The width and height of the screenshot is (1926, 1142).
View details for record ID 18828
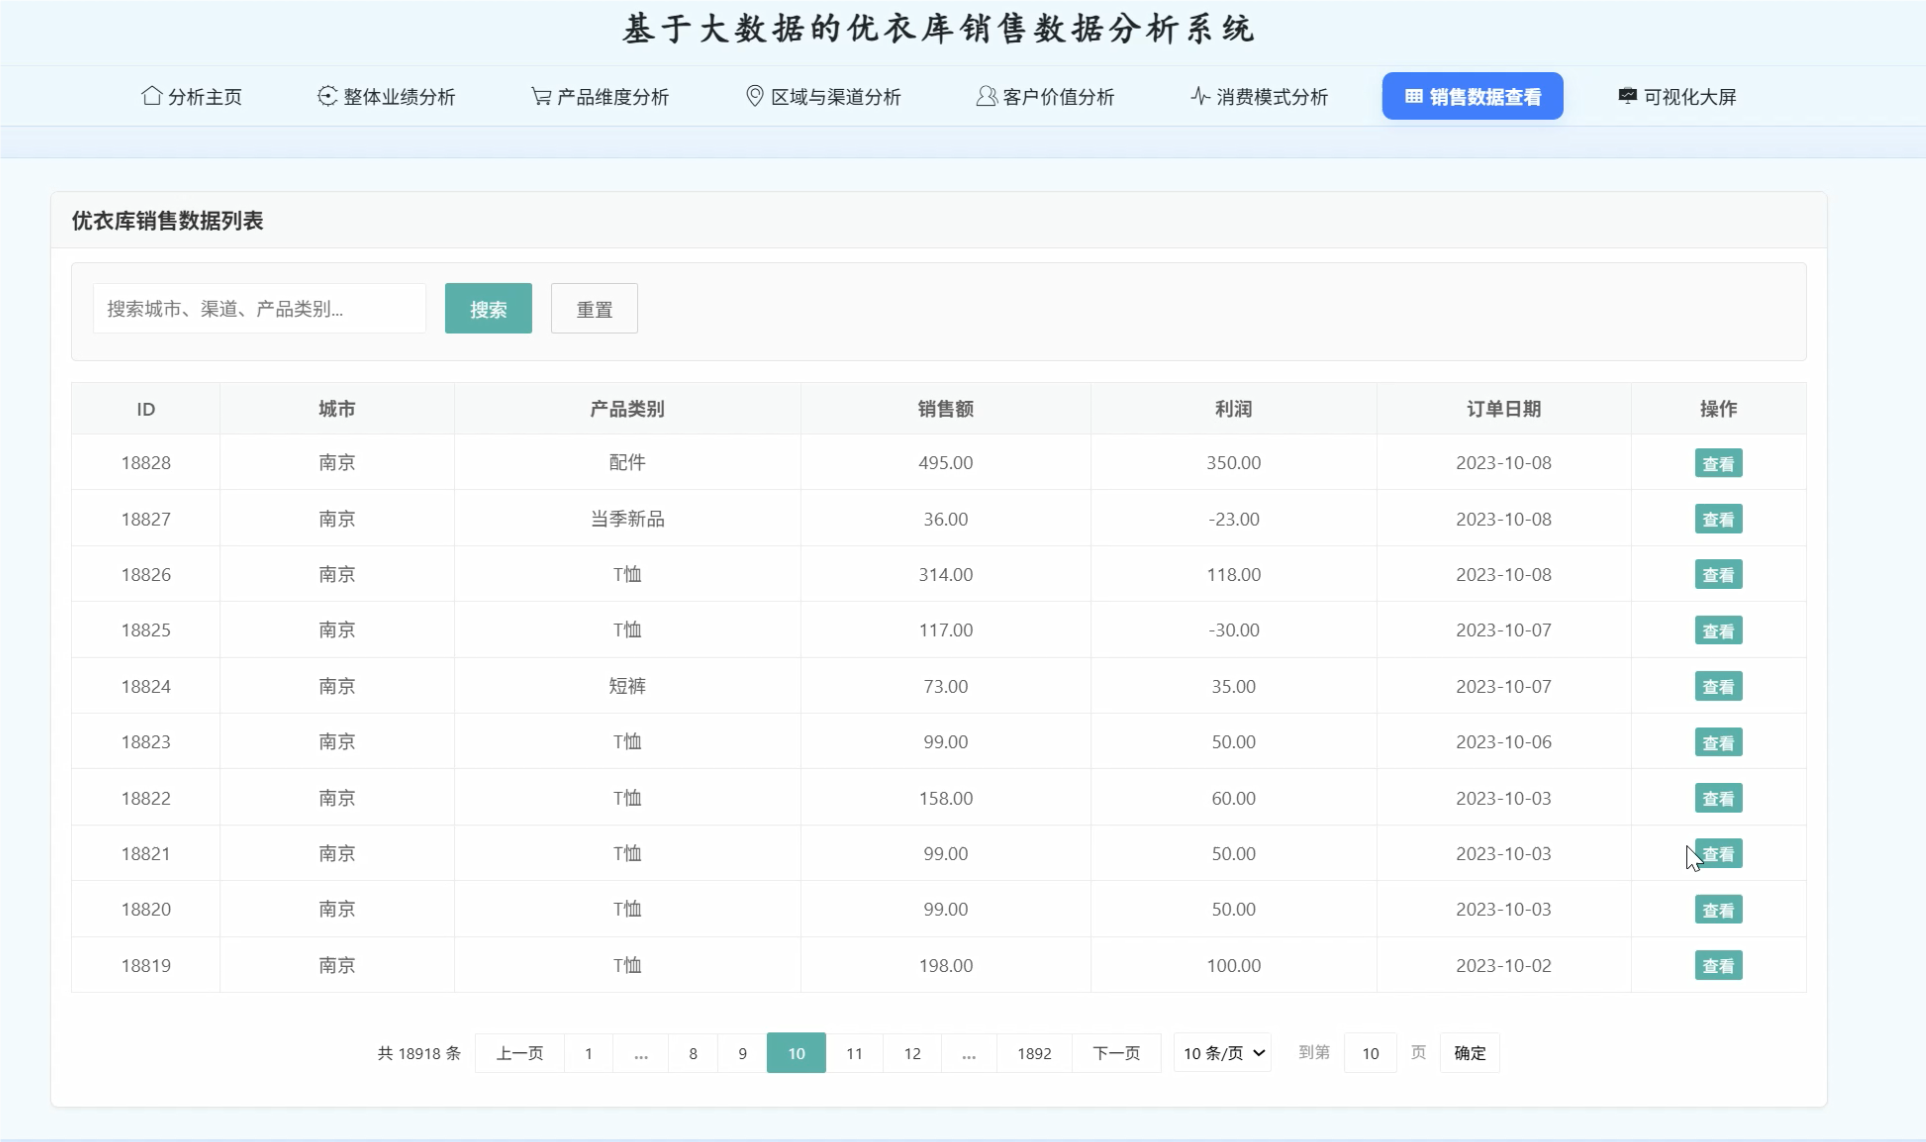1718,464
